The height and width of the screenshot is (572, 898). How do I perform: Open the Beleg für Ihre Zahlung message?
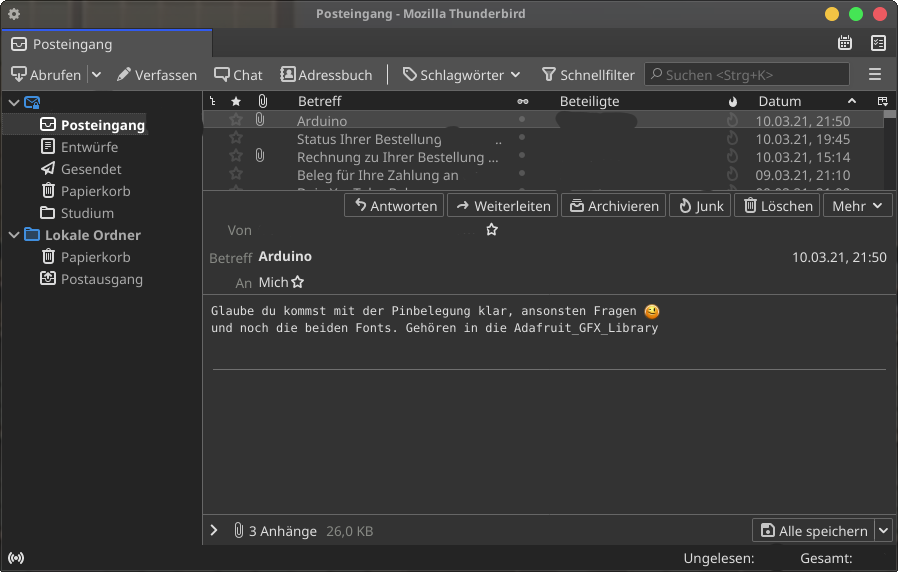tap(377, 175)
